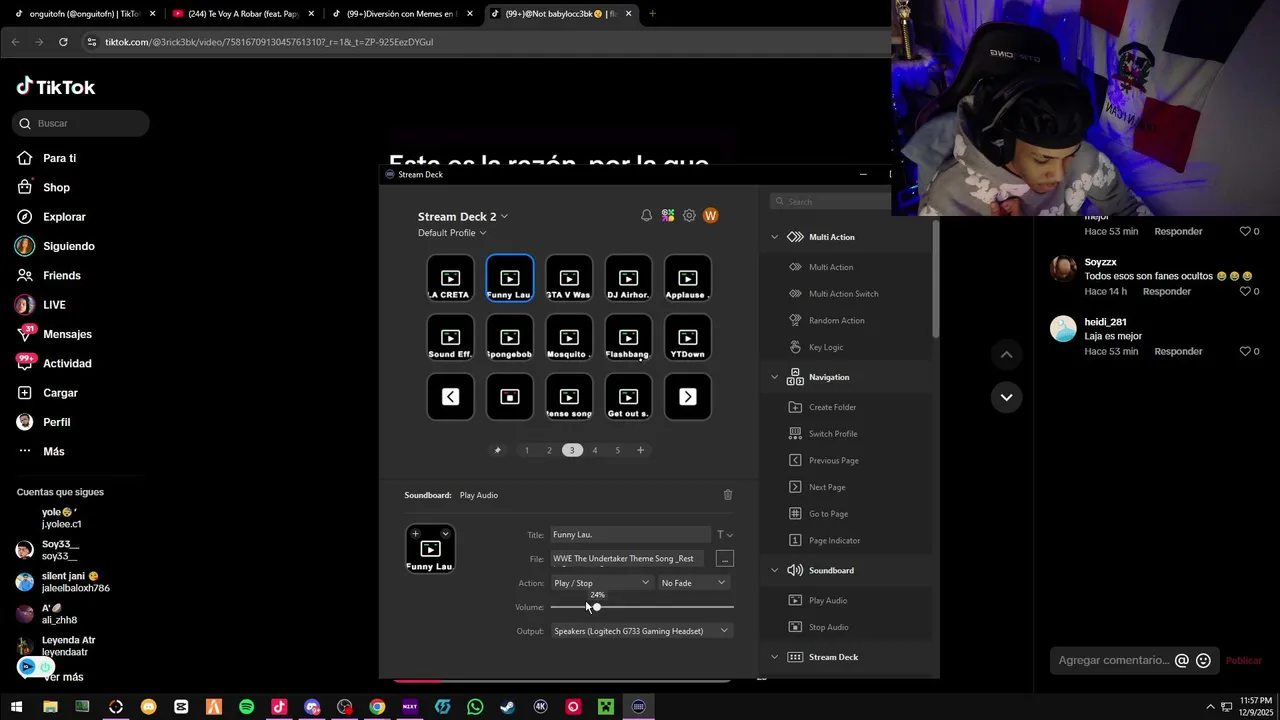This screenshot has height=720, width=1280.
Task: Open the title text style T option
Action: (x=724, y=535)
